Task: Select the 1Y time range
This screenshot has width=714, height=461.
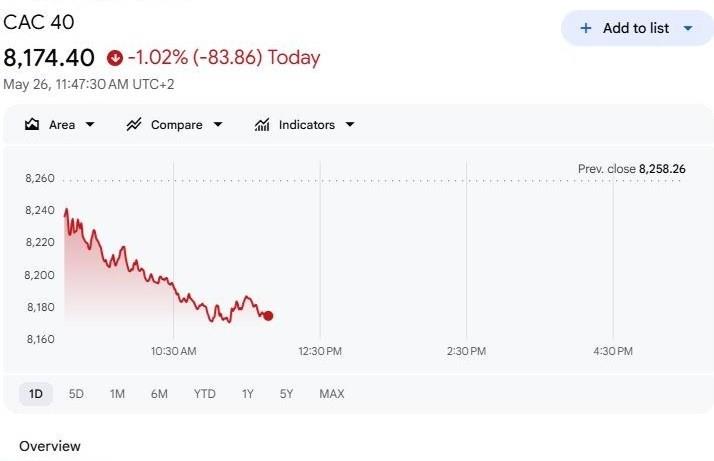Action: [x=247, y=394]
